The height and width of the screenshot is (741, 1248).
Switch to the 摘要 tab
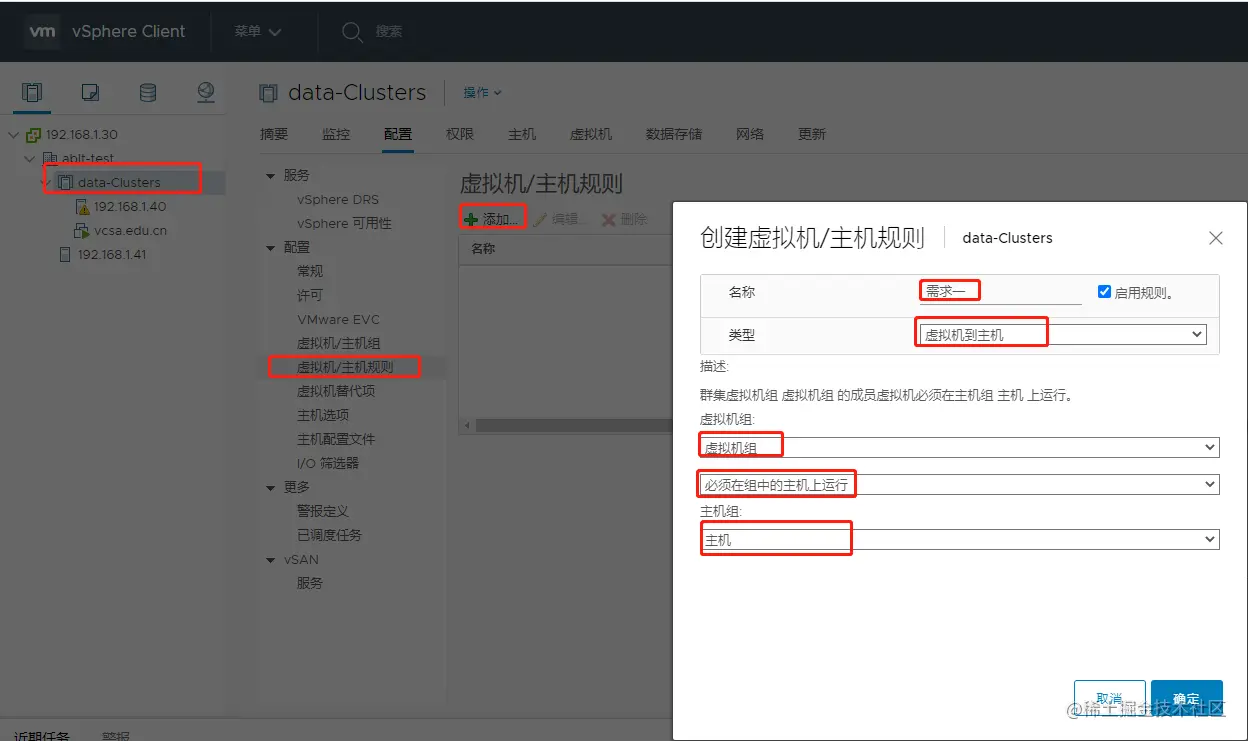274,134
